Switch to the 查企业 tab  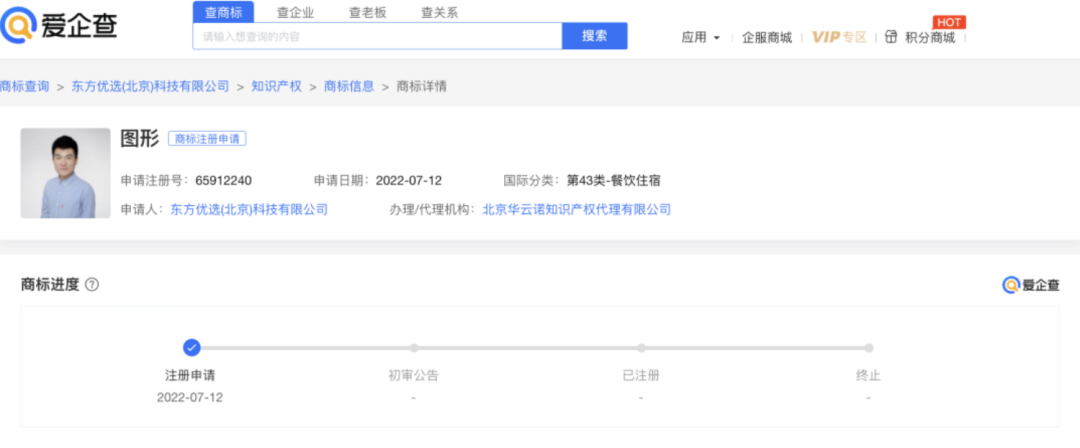tap(295, 12)
